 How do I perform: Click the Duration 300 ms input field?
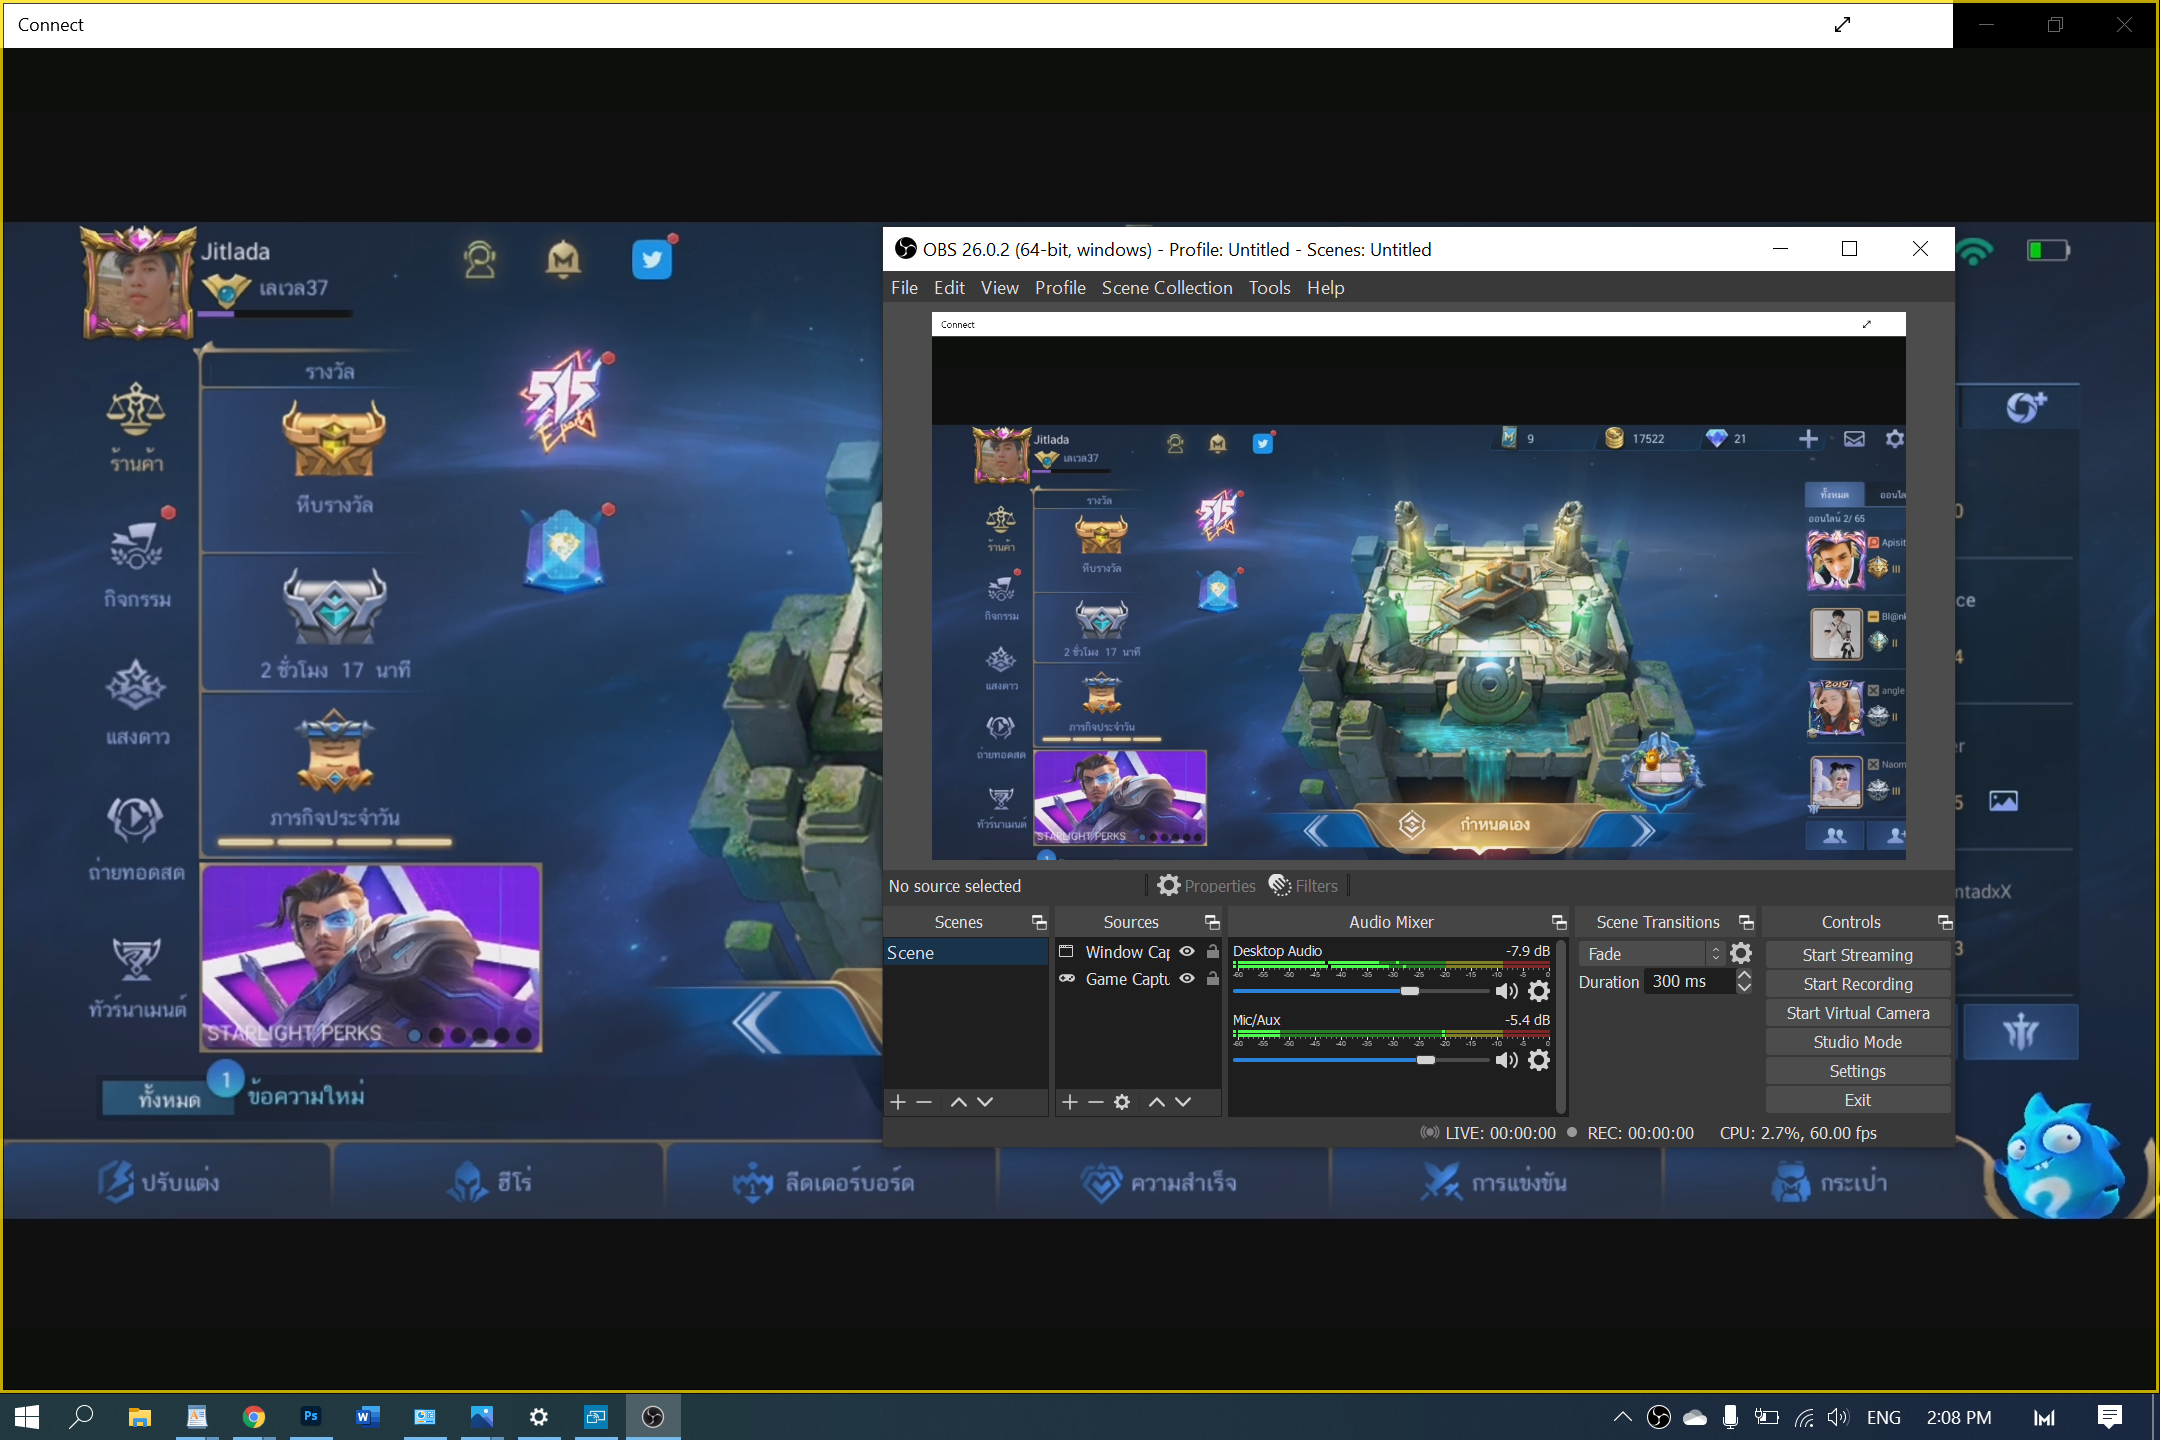tap(1688, 982)
